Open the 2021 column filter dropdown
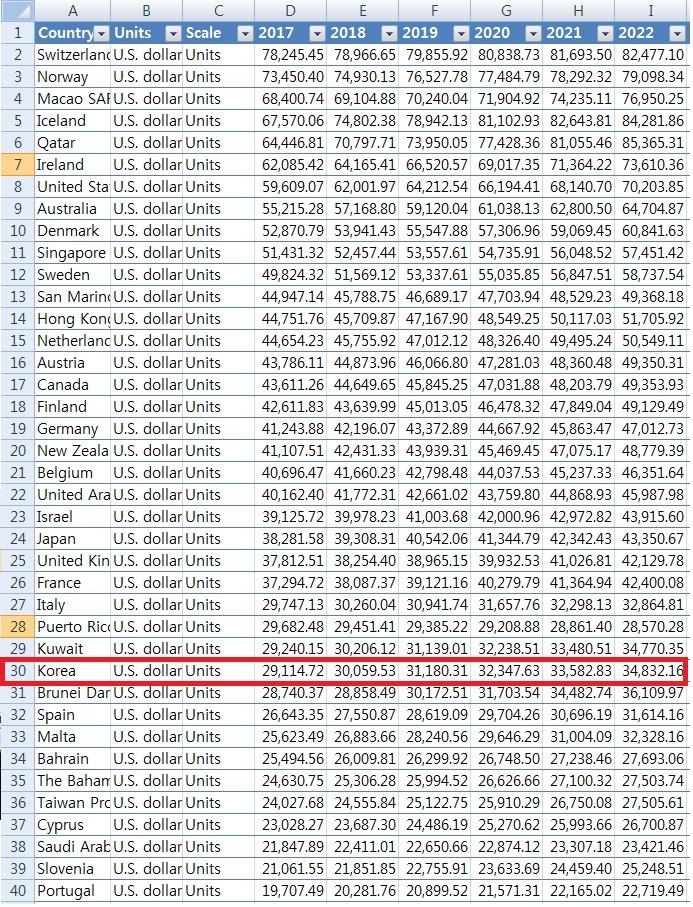 [605, 34]
